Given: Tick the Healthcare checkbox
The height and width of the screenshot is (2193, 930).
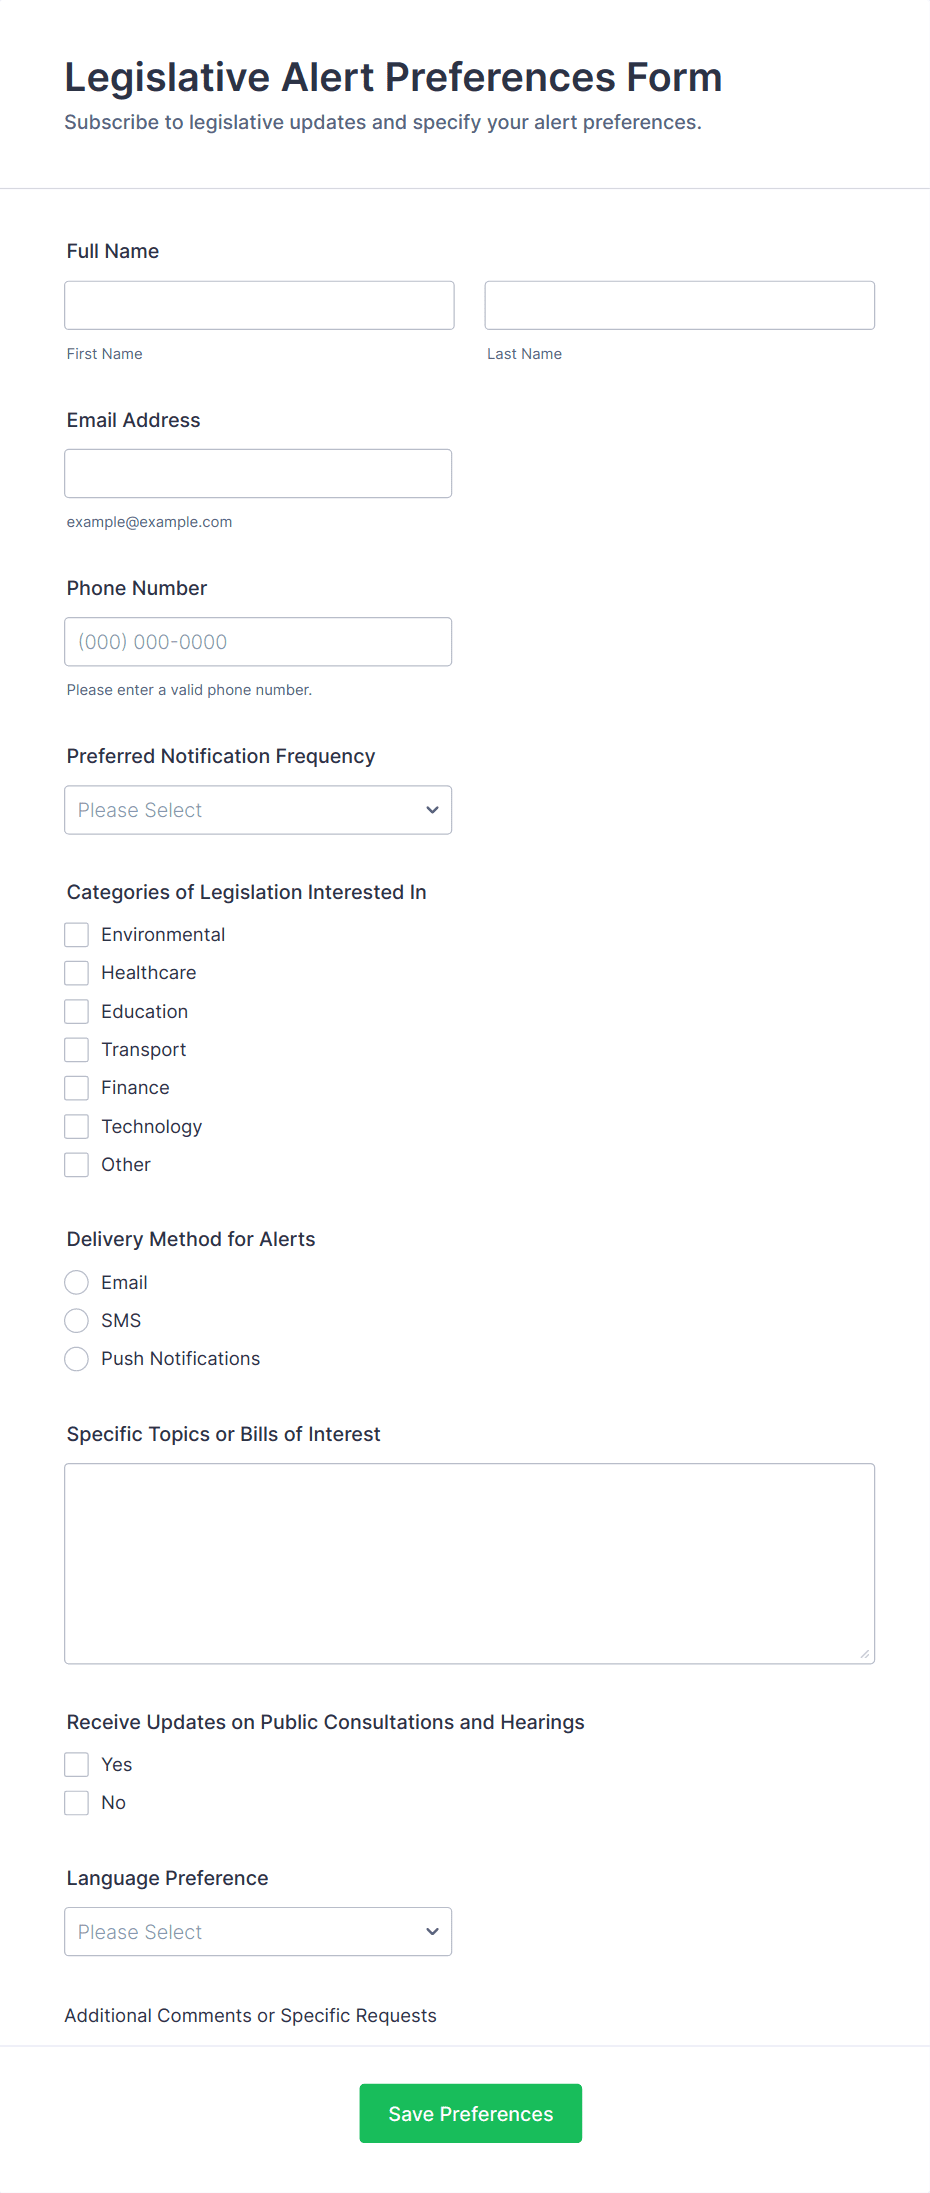Looking at the screenshot, I should (x=77, y=973).
